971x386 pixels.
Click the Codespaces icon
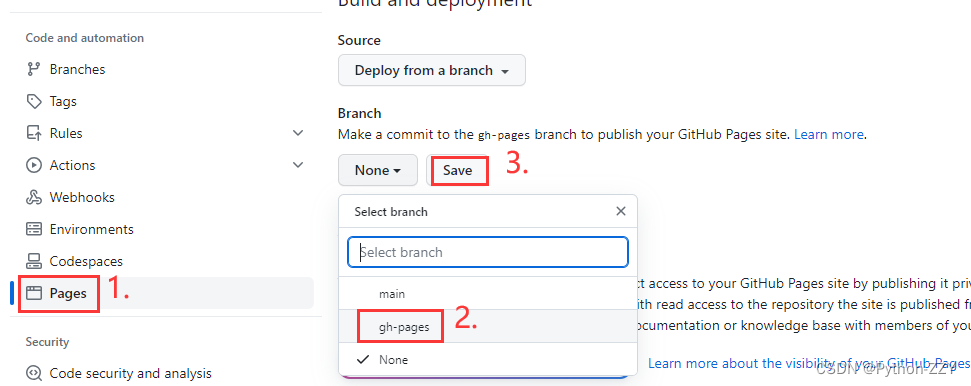click(x=33, y=261)
